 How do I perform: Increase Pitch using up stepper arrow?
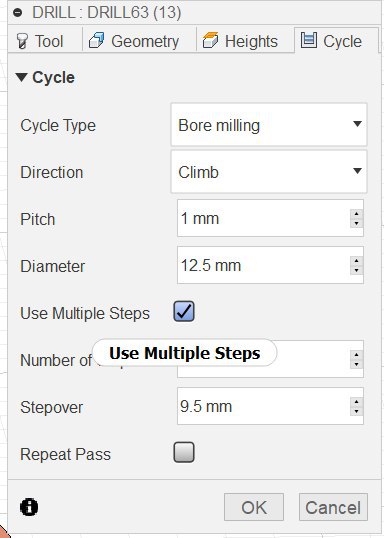(x=357, y=214)
